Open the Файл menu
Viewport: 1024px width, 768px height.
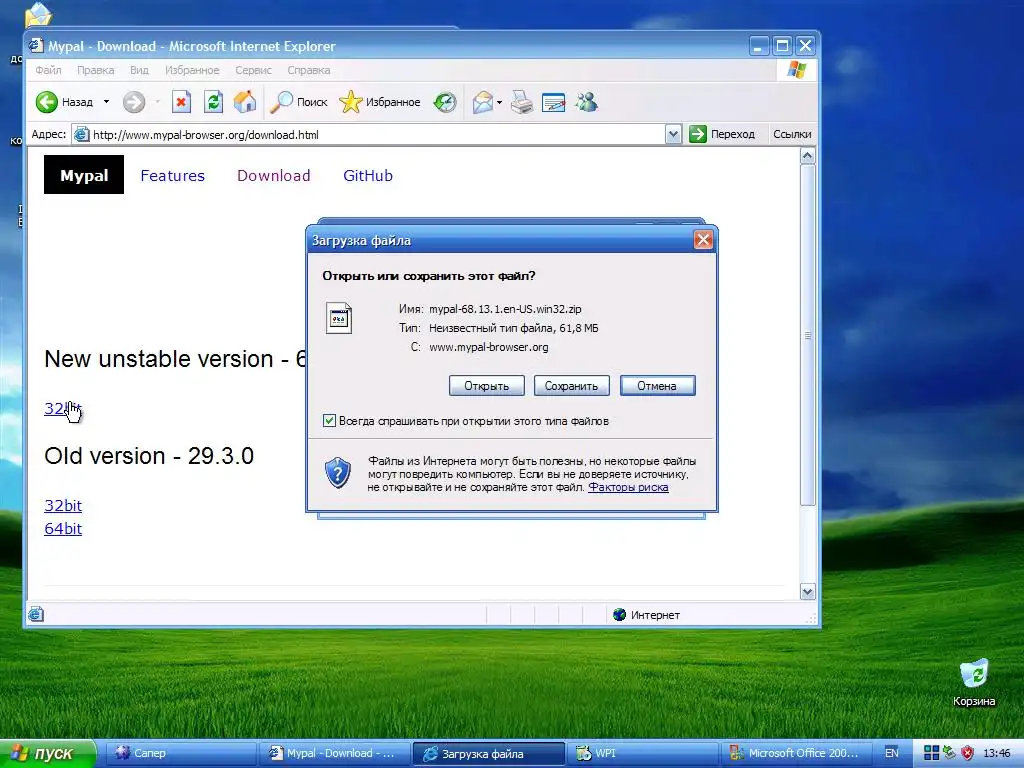coord(48,70)
